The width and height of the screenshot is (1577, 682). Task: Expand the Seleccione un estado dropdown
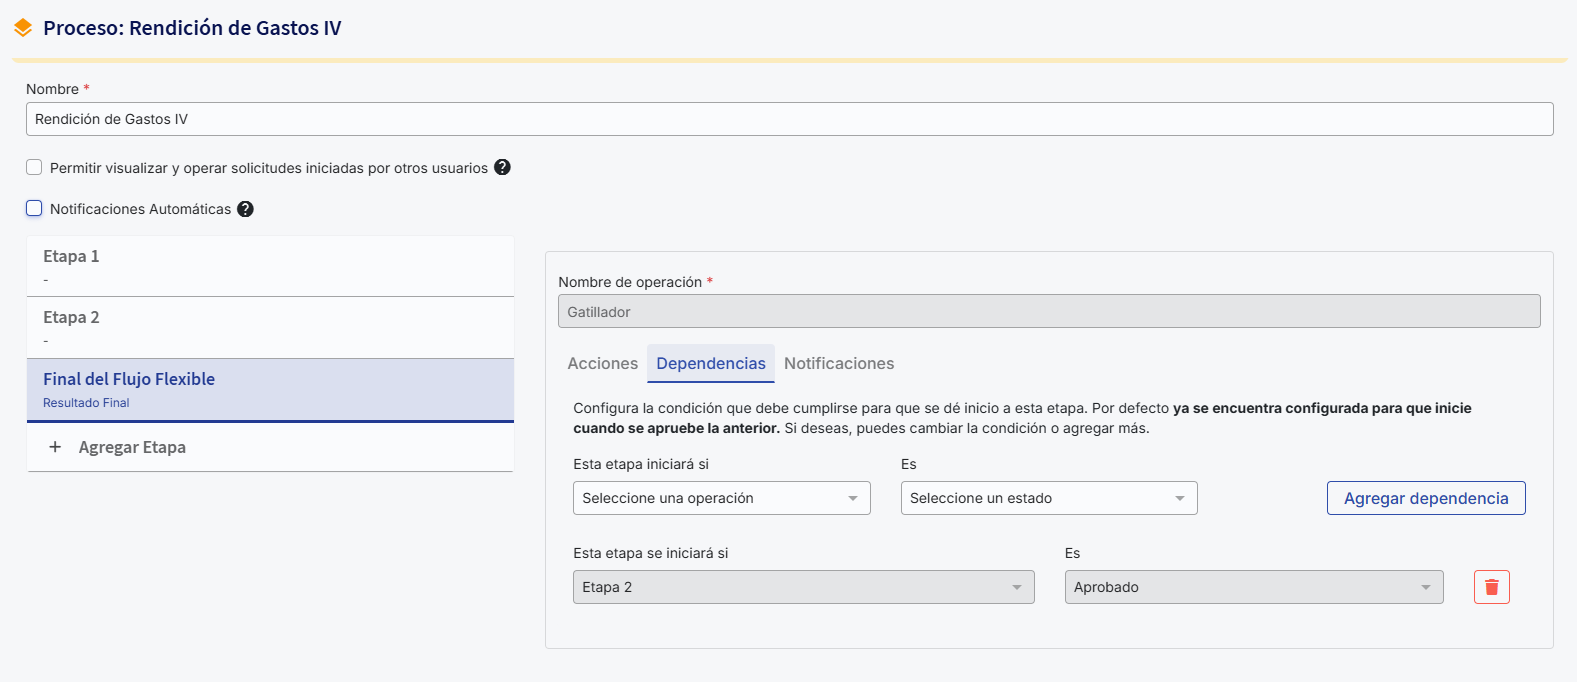1048,498
